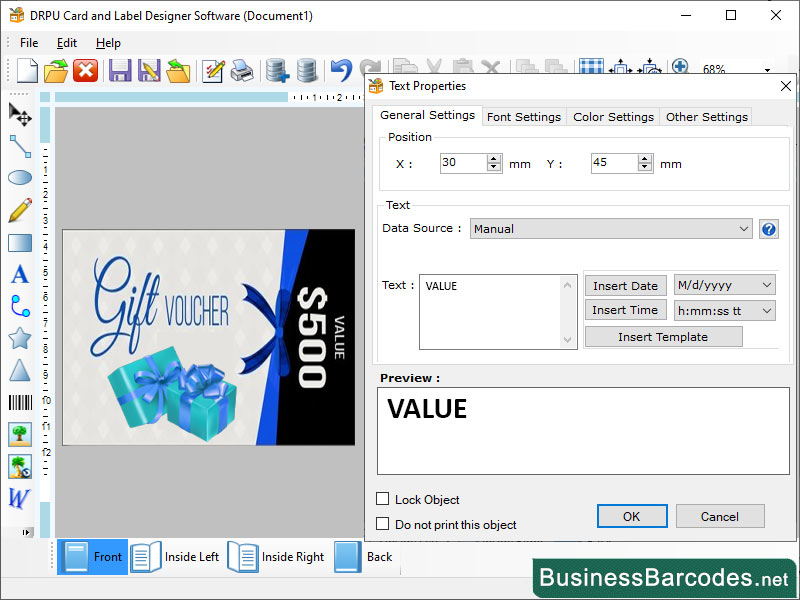Click the Insert Date button
Viewport: 800px width, 600px height.
625,286
